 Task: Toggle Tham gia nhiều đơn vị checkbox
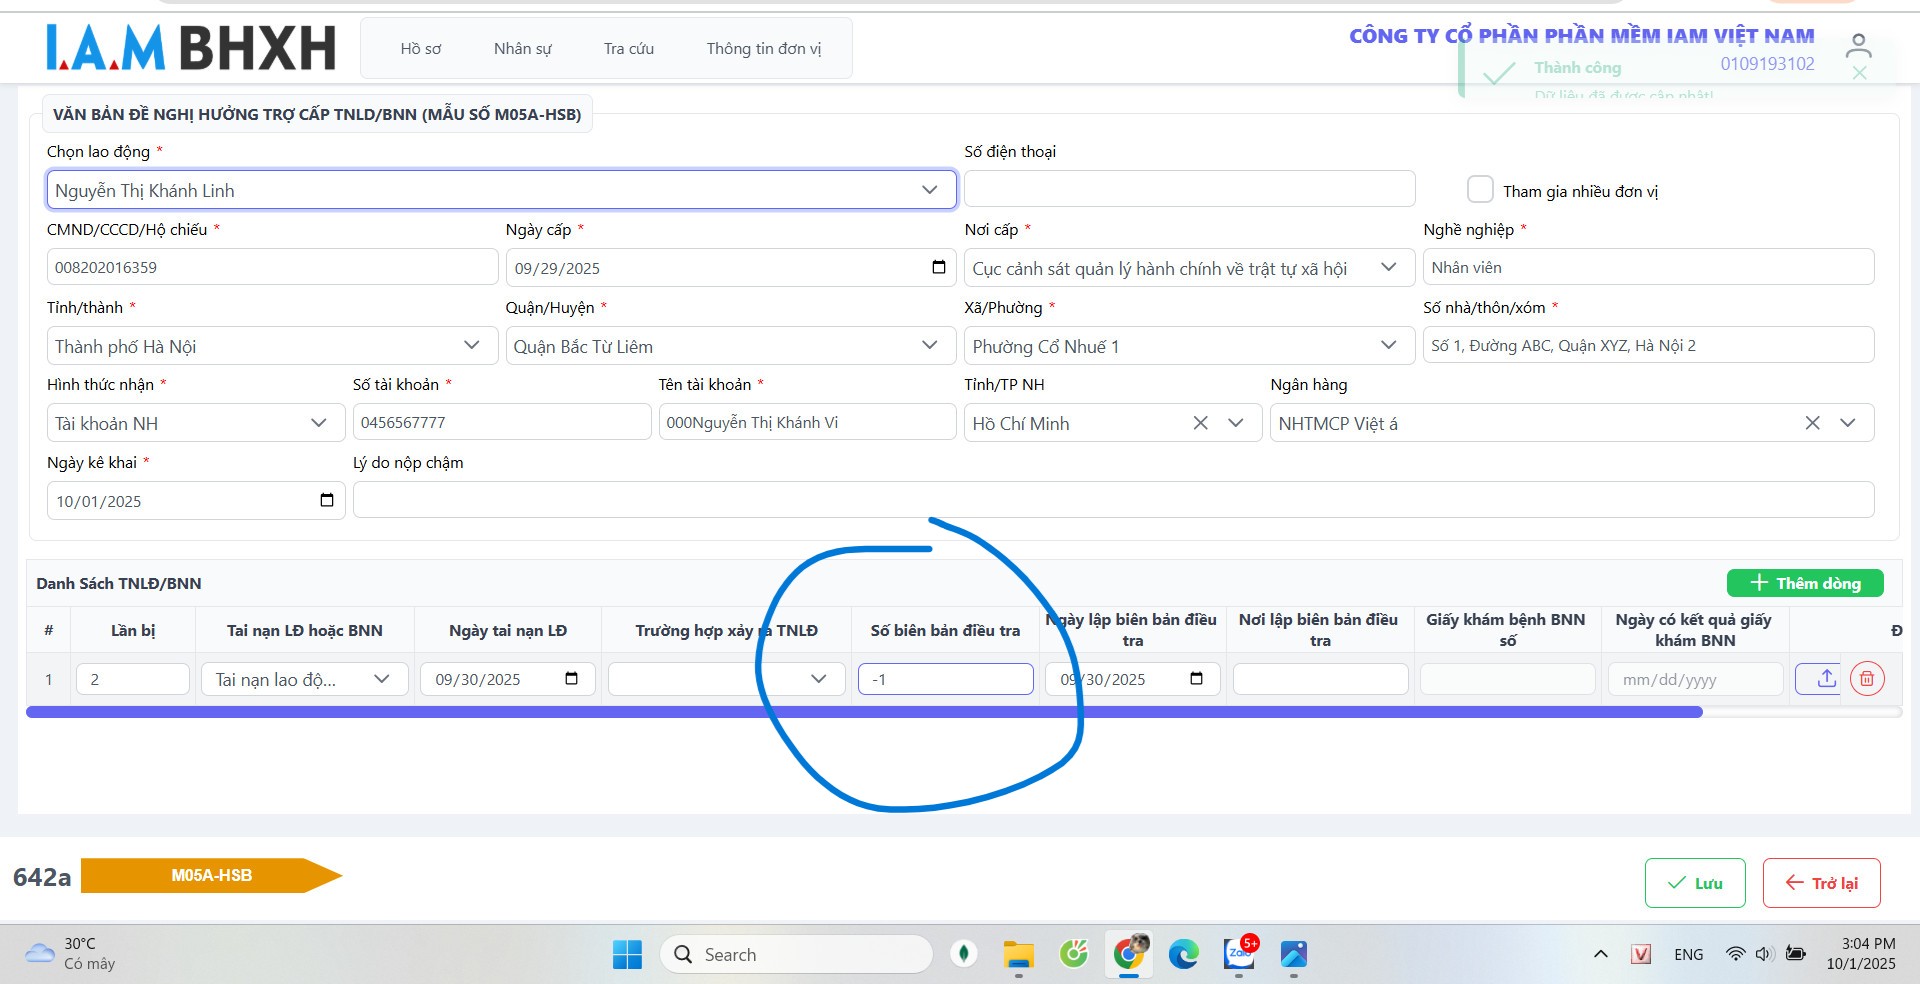click(1480, 189)
